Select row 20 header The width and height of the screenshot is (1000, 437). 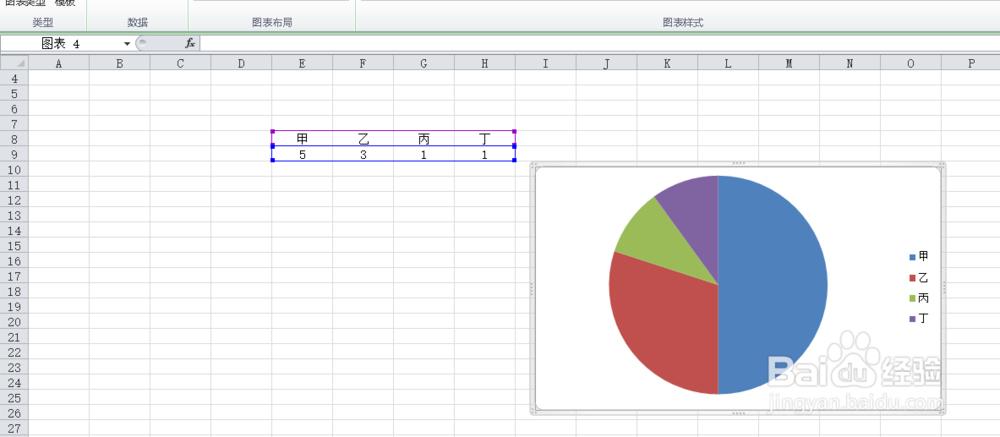click(14, 322)
